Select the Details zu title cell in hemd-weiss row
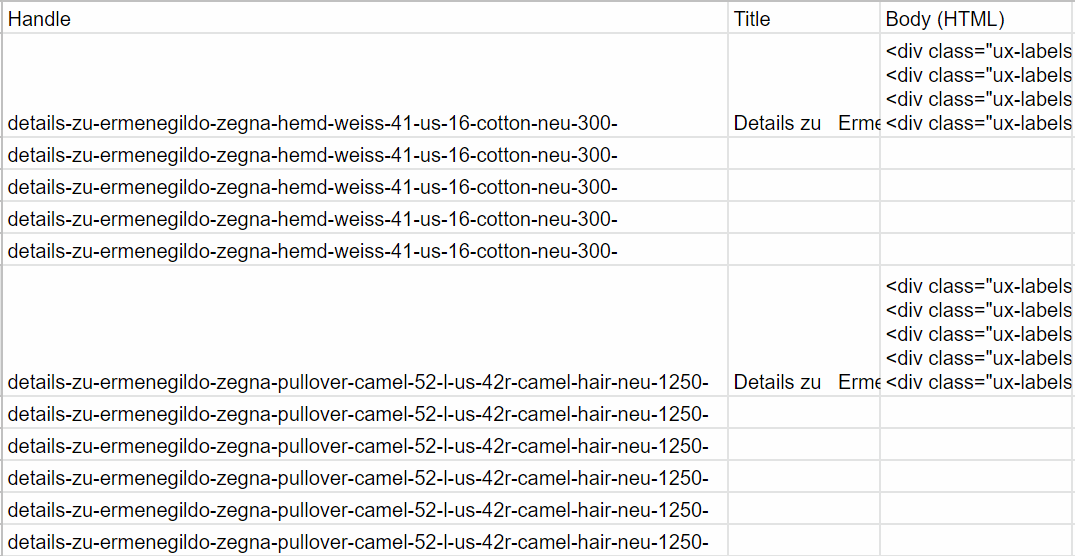 [x=804, y=85]
